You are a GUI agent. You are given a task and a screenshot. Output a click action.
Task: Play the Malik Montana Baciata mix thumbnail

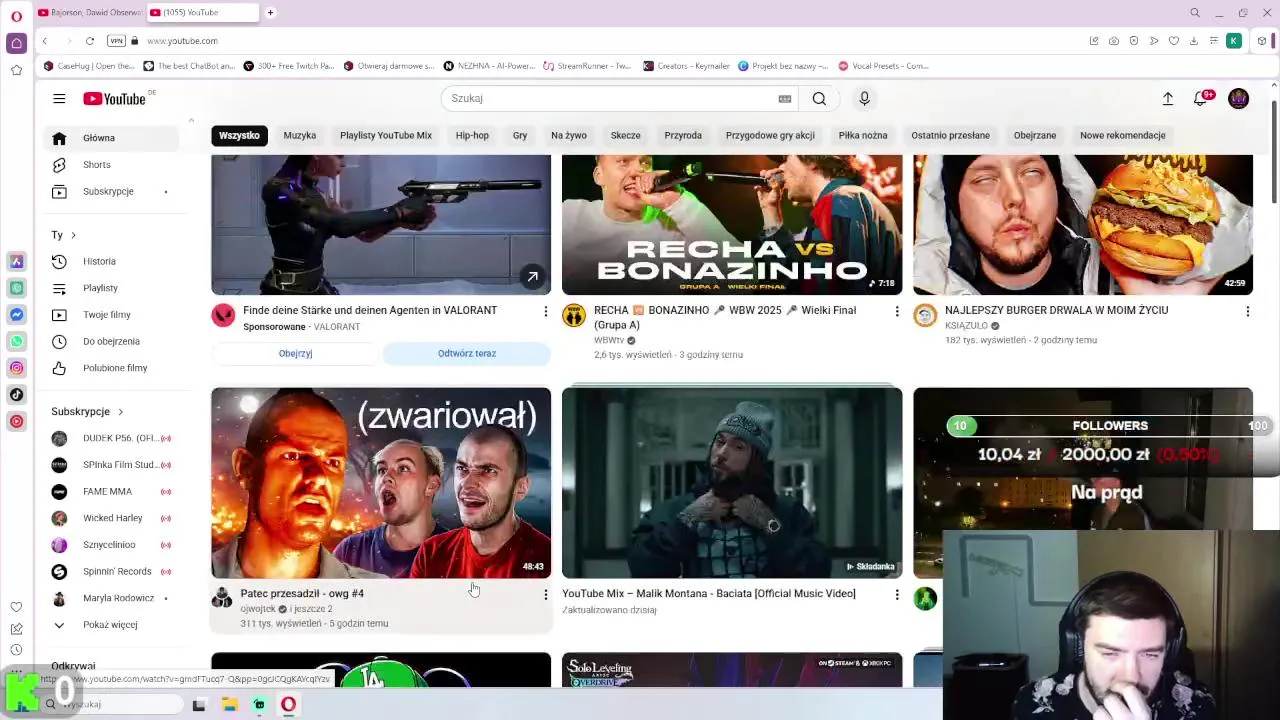(732, 483)
